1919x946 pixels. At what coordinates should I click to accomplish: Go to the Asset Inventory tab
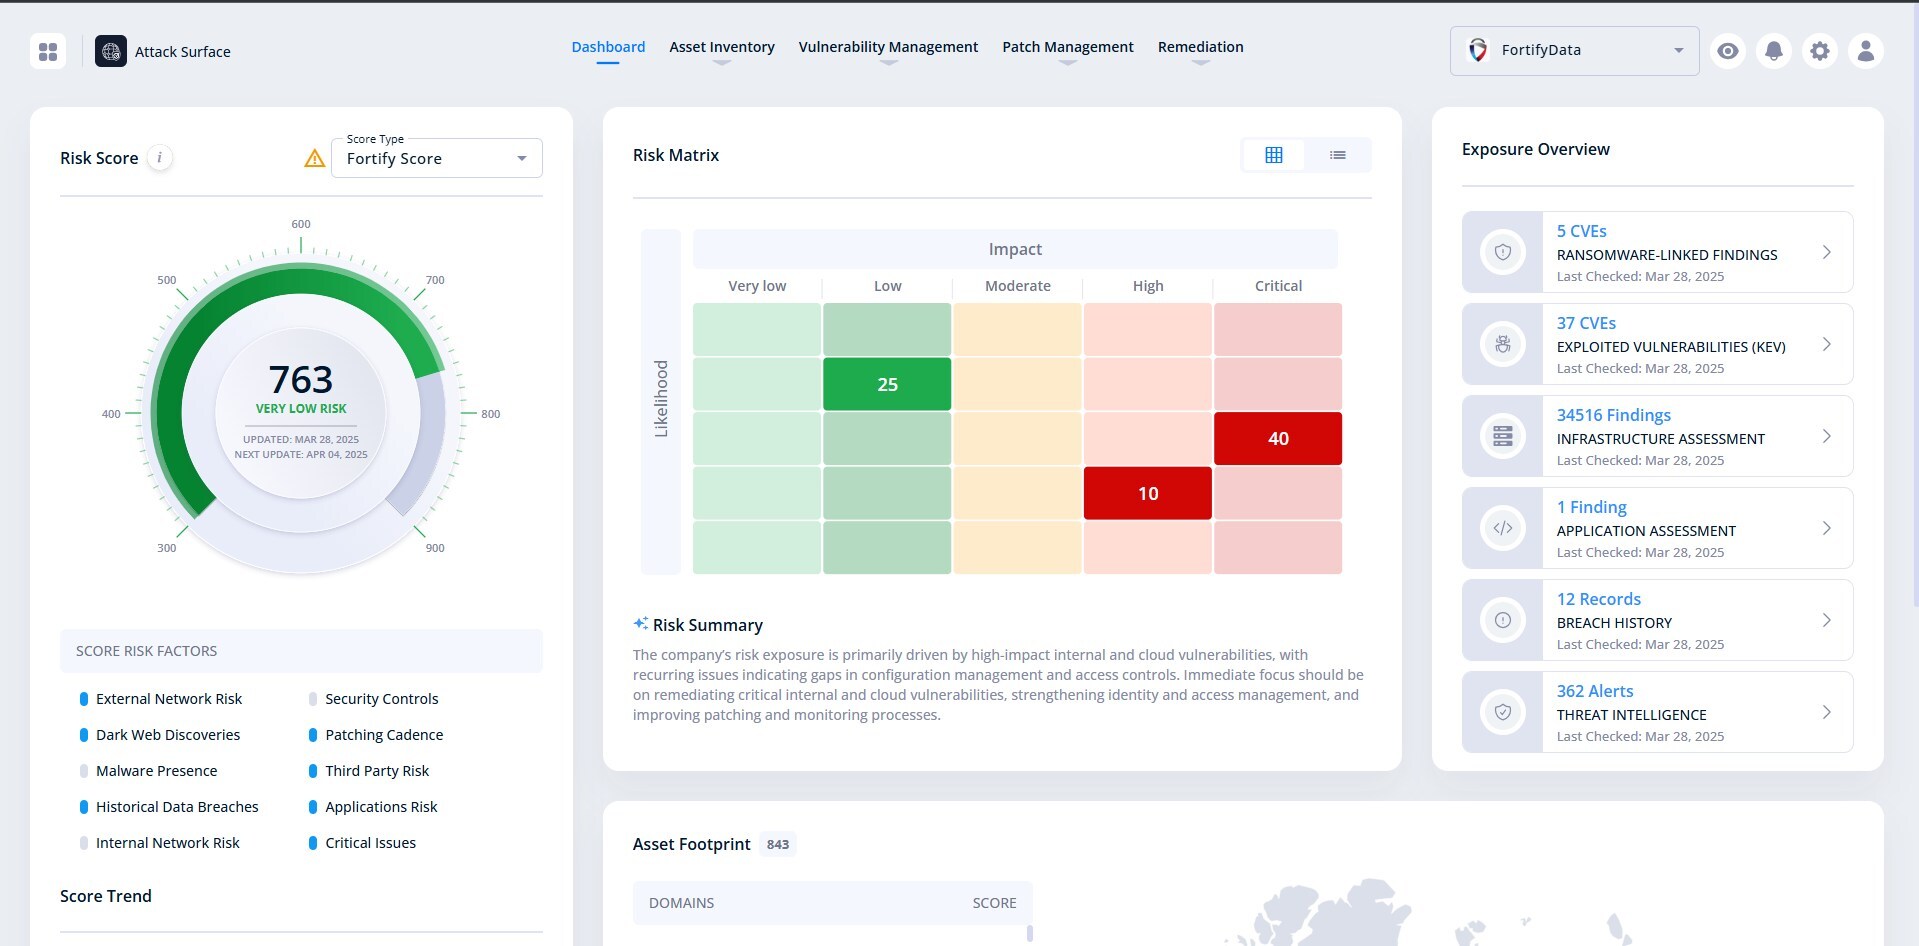[721, 47]
